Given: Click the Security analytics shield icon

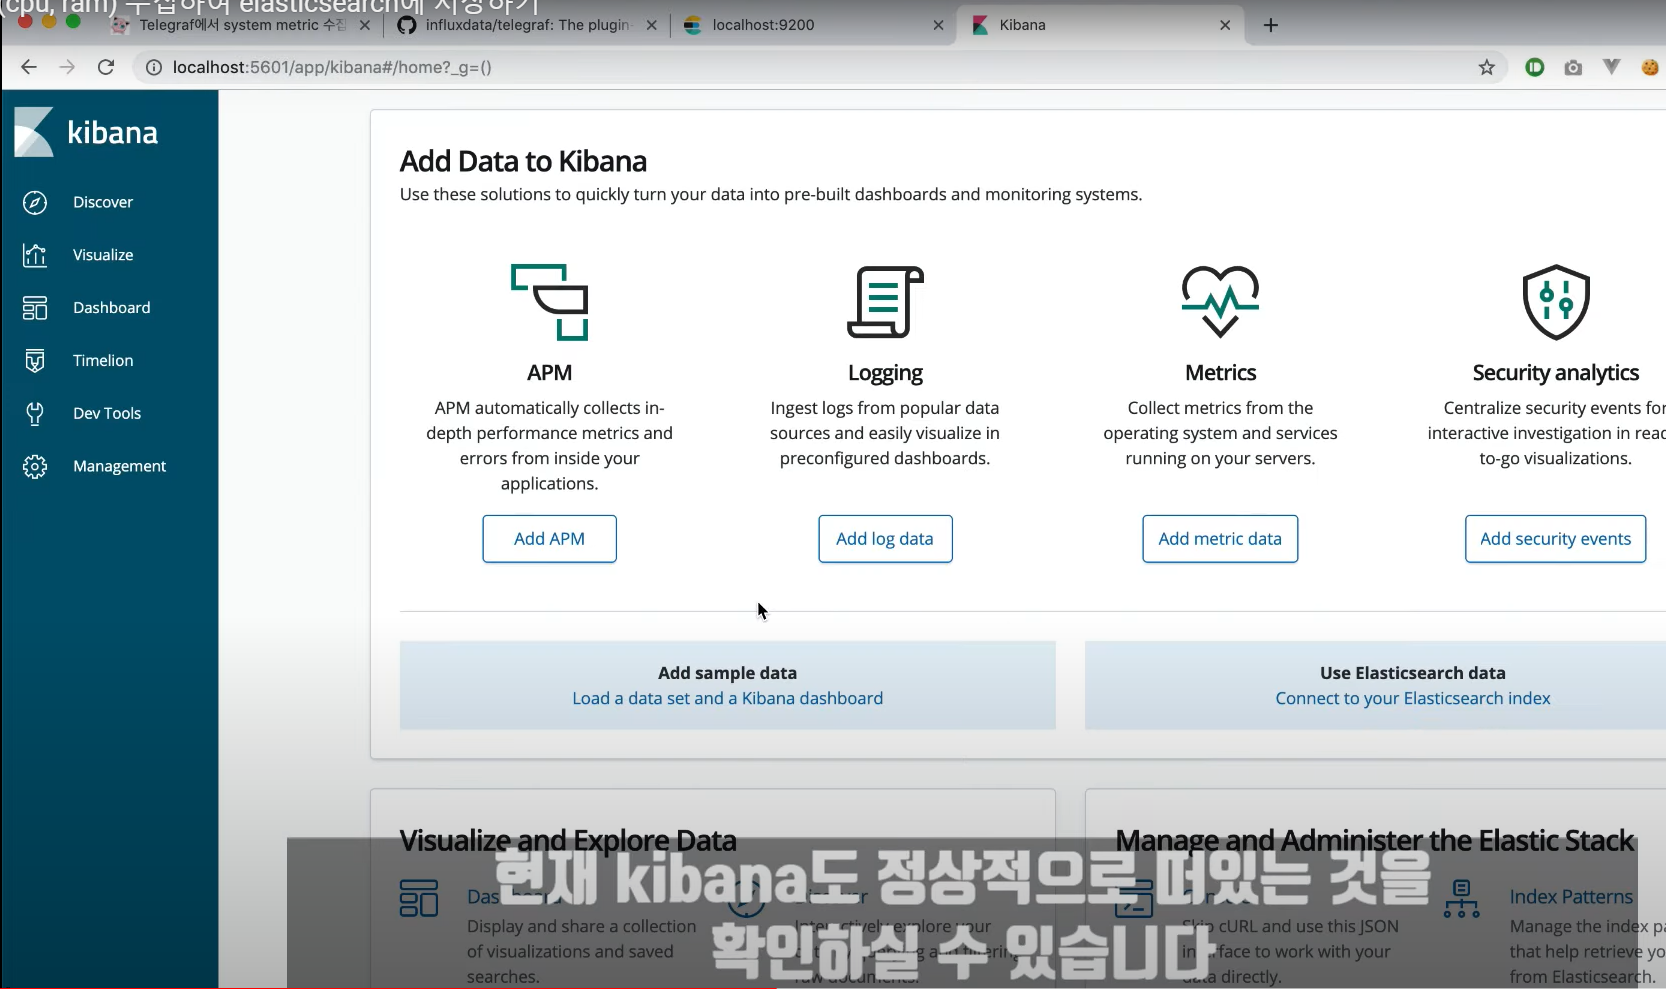Looking at the screenshot, I should click(1556, 302).
